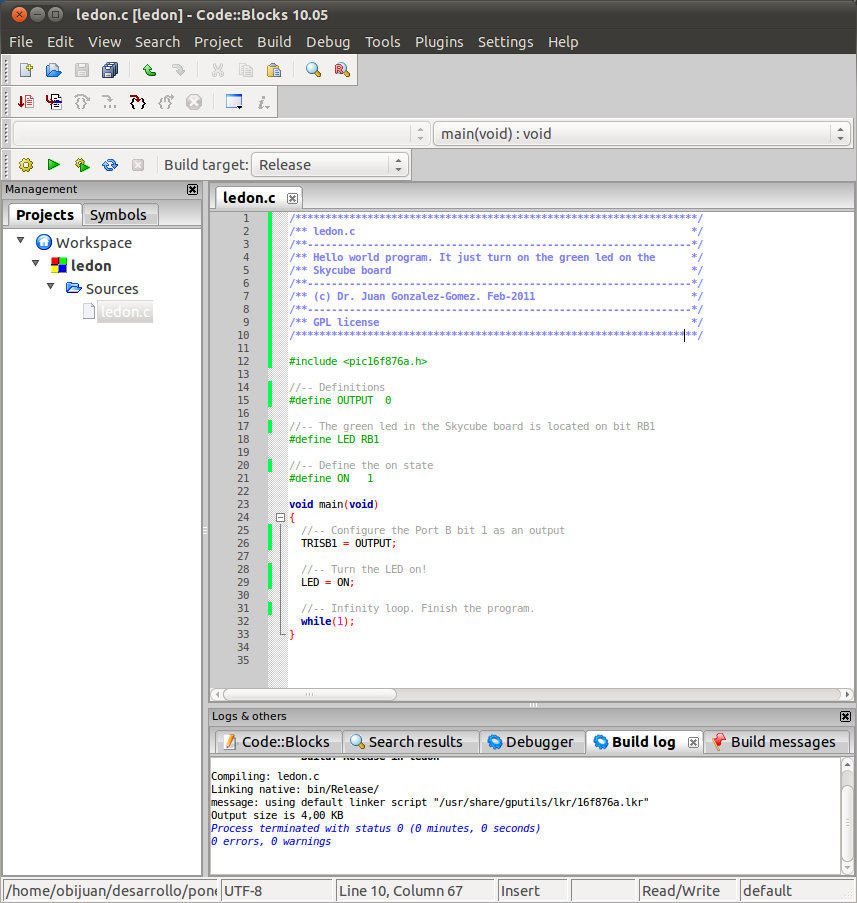Click the Build and run icon

(82, 165)
